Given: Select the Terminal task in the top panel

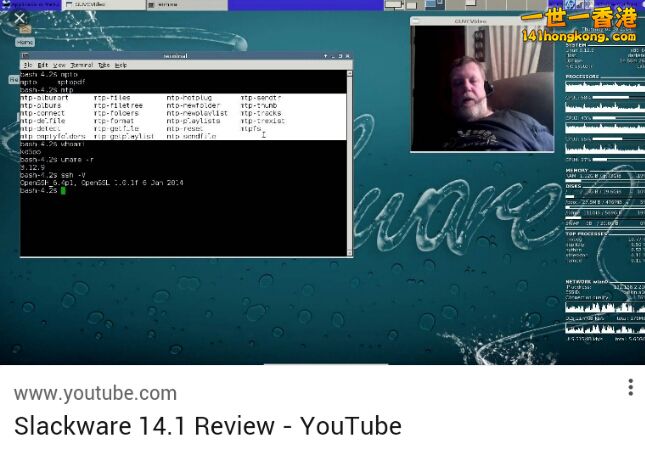Looking at the screenshot, I should point(186,5).
